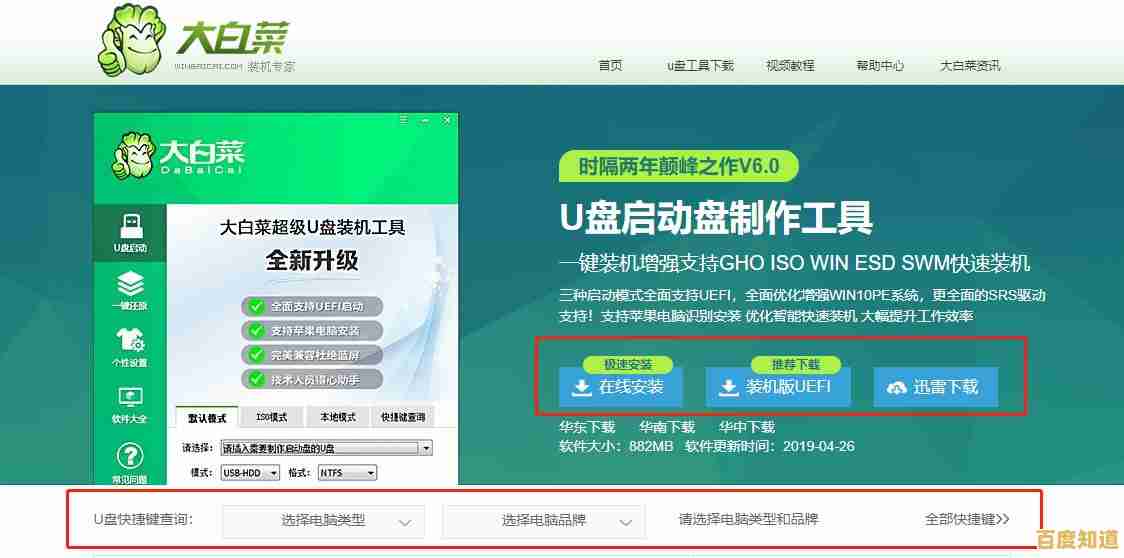Screen dimensions: 1124x558
Task: Go to 首页 in the top navigation
Action: [610, 65]
